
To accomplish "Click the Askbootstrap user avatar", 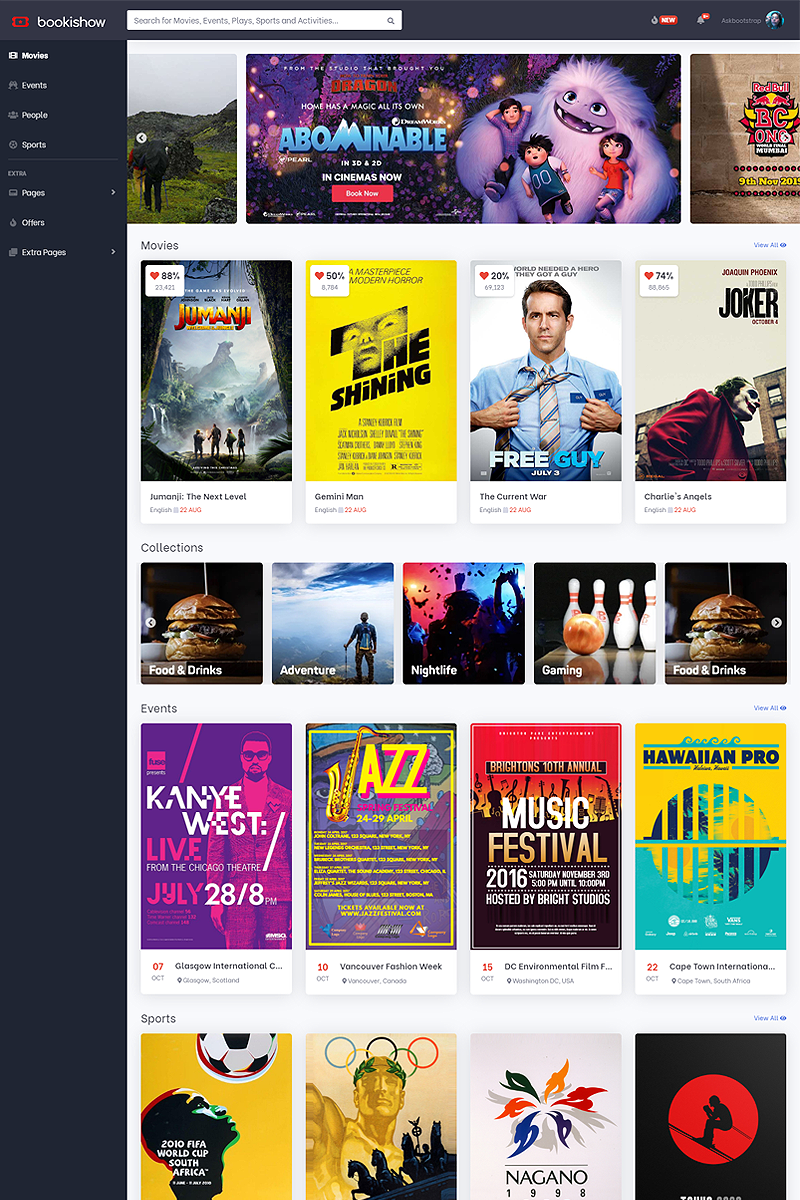I will pos(774,20).
